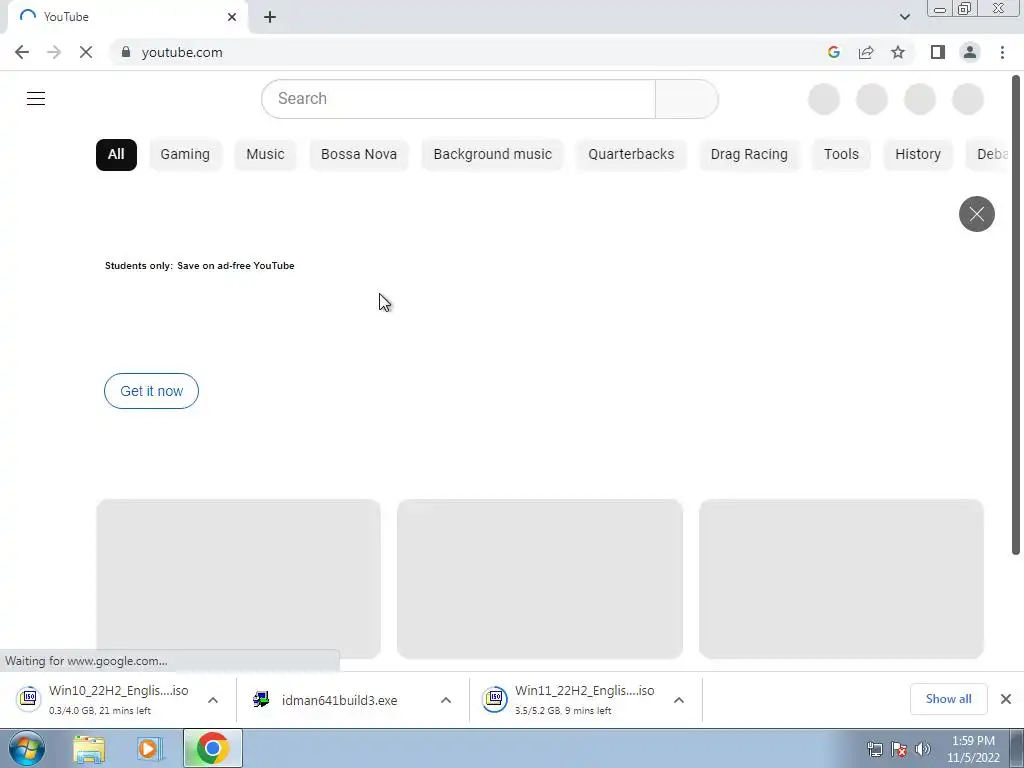
Task: Open a new tab with the plus button
Action: (270, 17)
